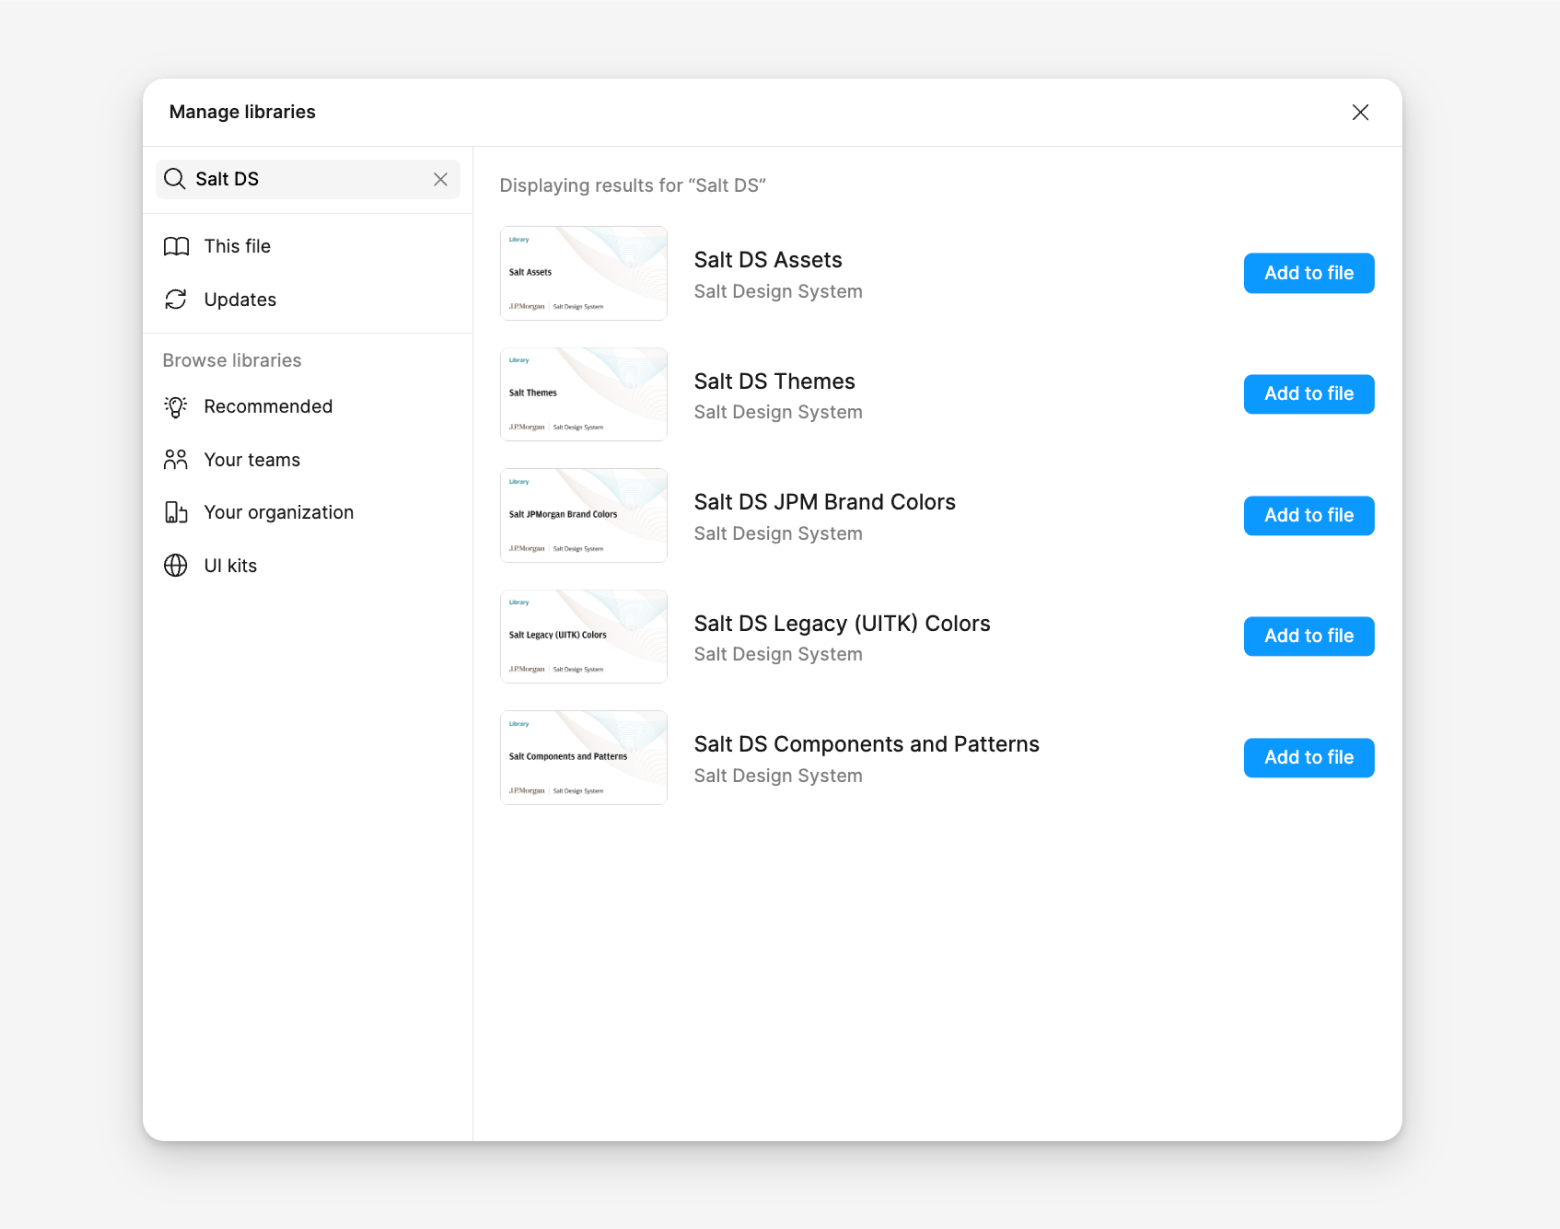This screenshot has height=1229, width=1560.
Task: Switch to the Updates section
Action: pos(239,299)
